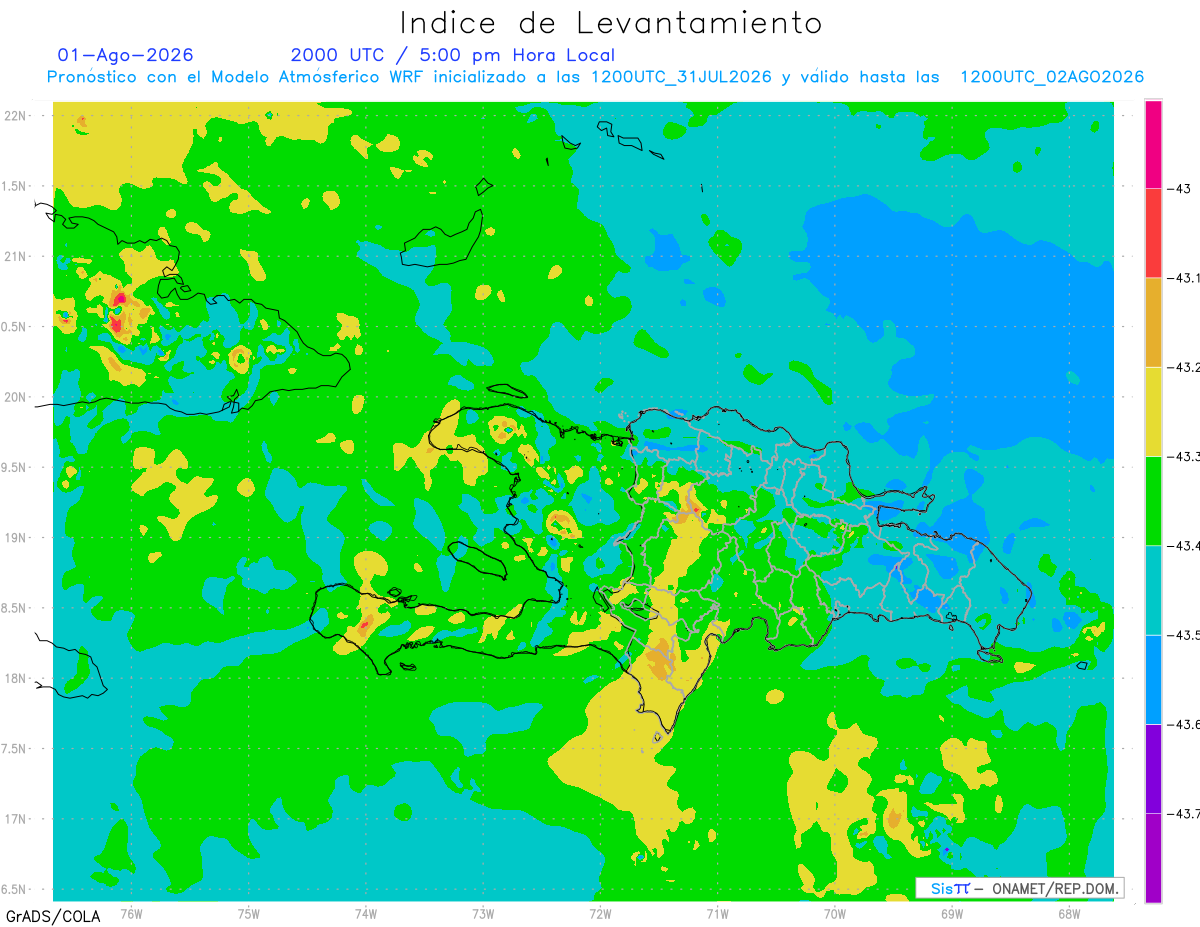The width and height of the screenshot is (1200, 927).
Task: Click the '-43.7' legend value
Action: (x=1184, y=813)
